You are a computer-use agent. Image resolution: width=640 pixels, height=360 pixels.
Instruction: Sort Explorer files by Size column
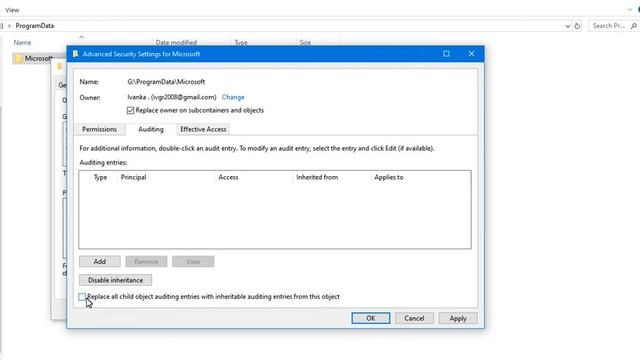click(305, 42)
